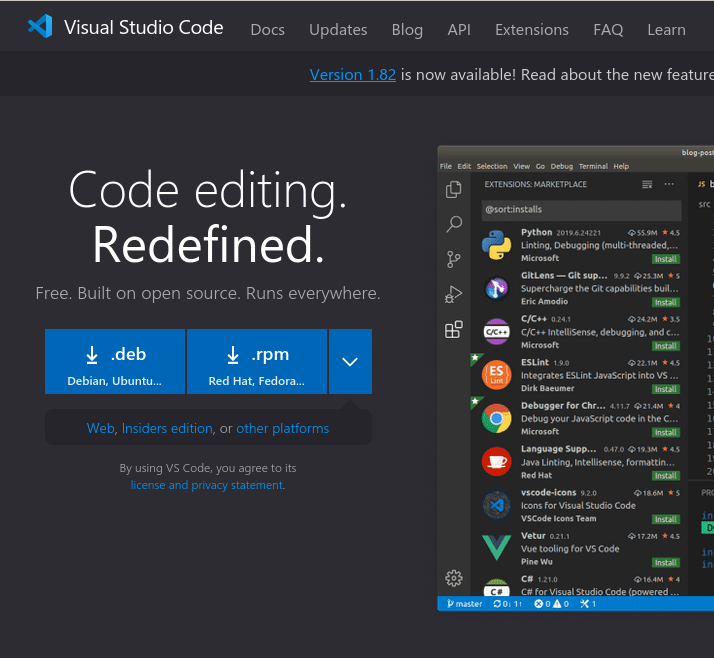Click the Python extension logo
Image resolution: width=714 pixels, height=658 pixels.
coord(496,245)
